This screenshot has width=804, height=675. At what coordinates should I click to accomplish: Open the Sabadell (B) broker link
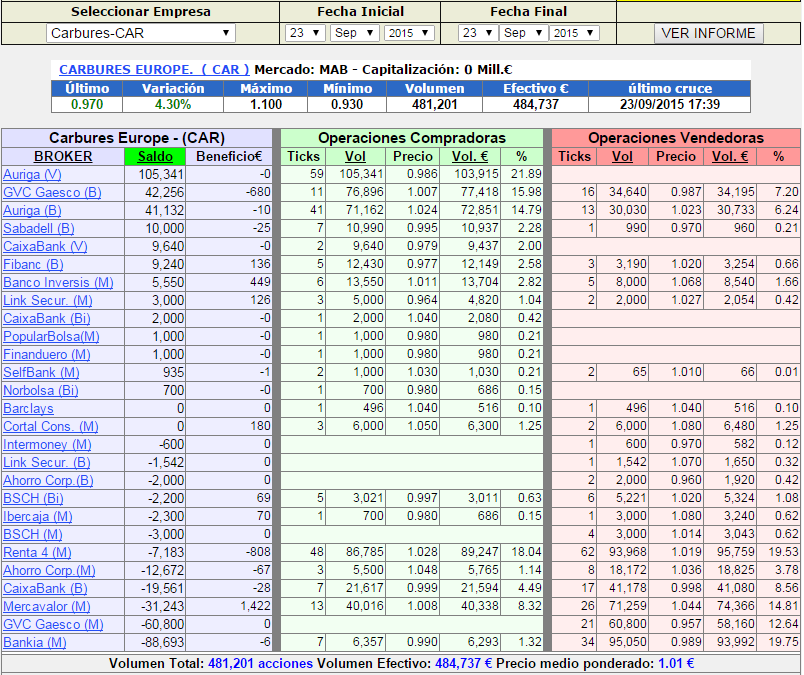click(x=39, y=229)
